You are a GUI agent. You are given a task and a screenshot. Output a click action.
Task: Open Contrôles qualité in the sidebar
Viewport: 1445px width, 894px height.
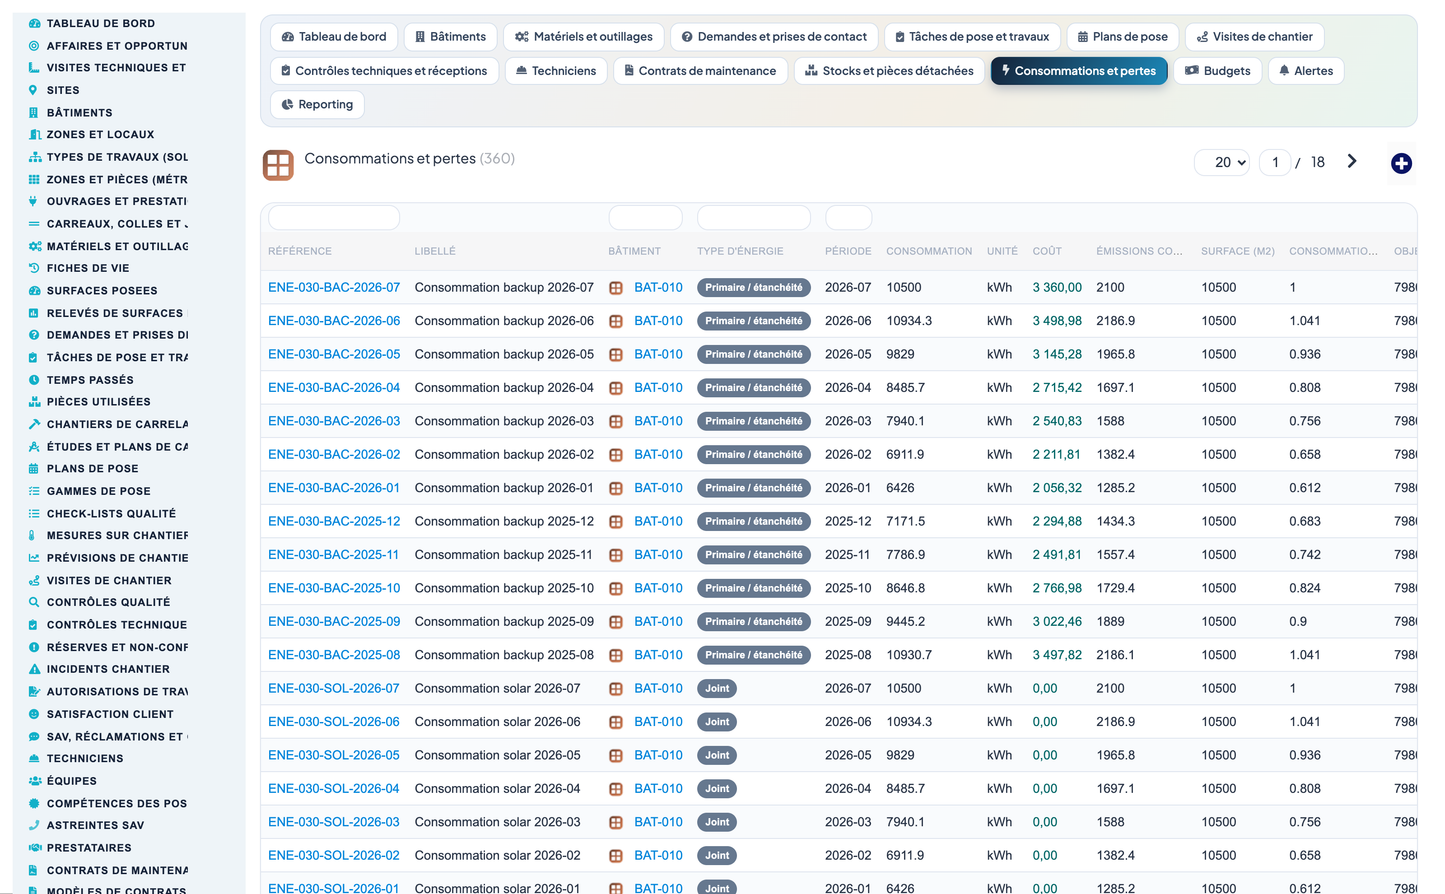pyautogui.click(x=108, y=602)
